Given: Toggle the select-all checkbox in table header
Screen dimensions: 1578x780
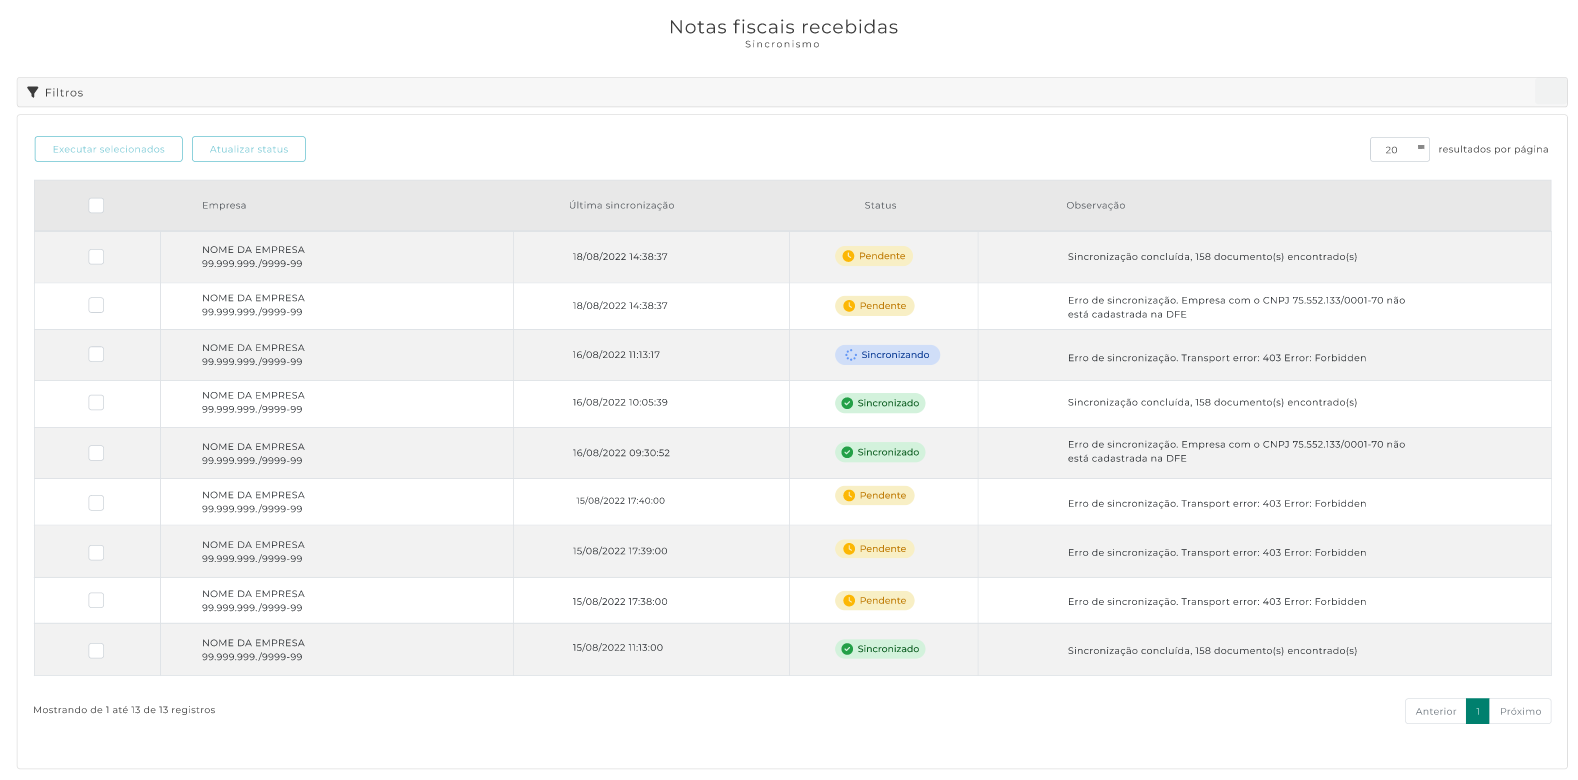Looking at the screenshot, I should 96,206.
